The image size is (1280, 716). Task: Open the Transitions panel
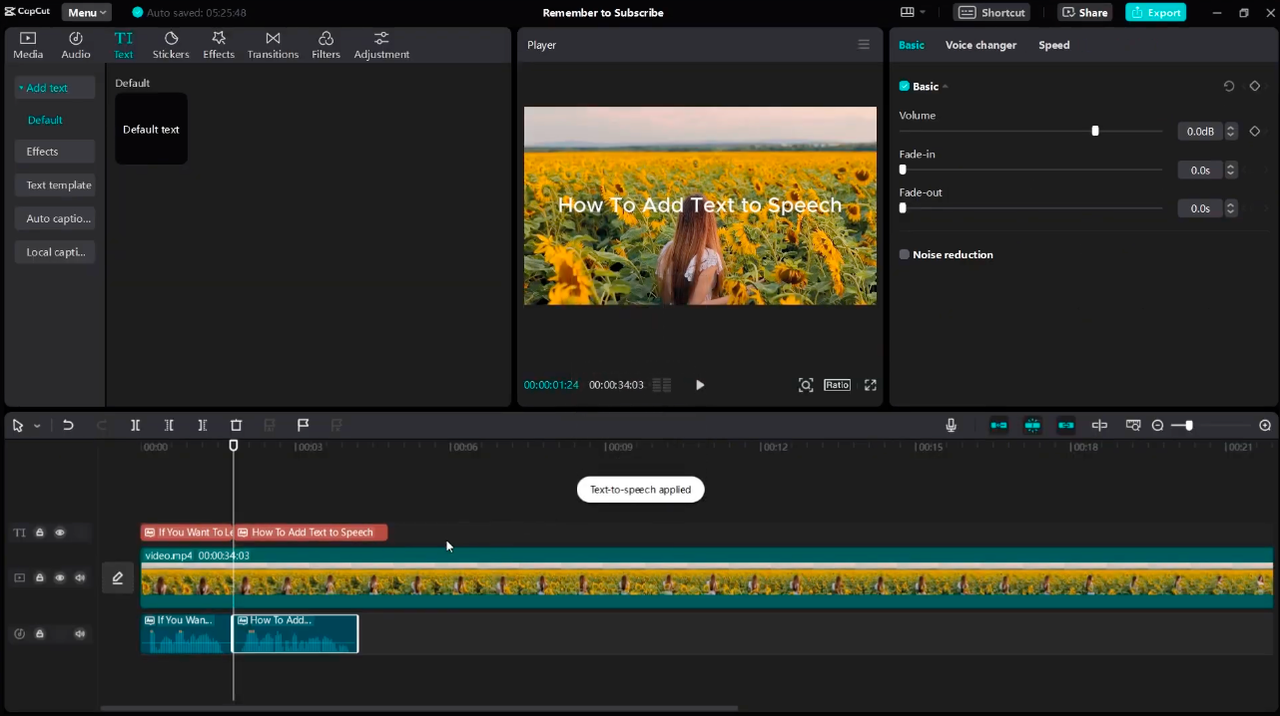pos(273,45)
